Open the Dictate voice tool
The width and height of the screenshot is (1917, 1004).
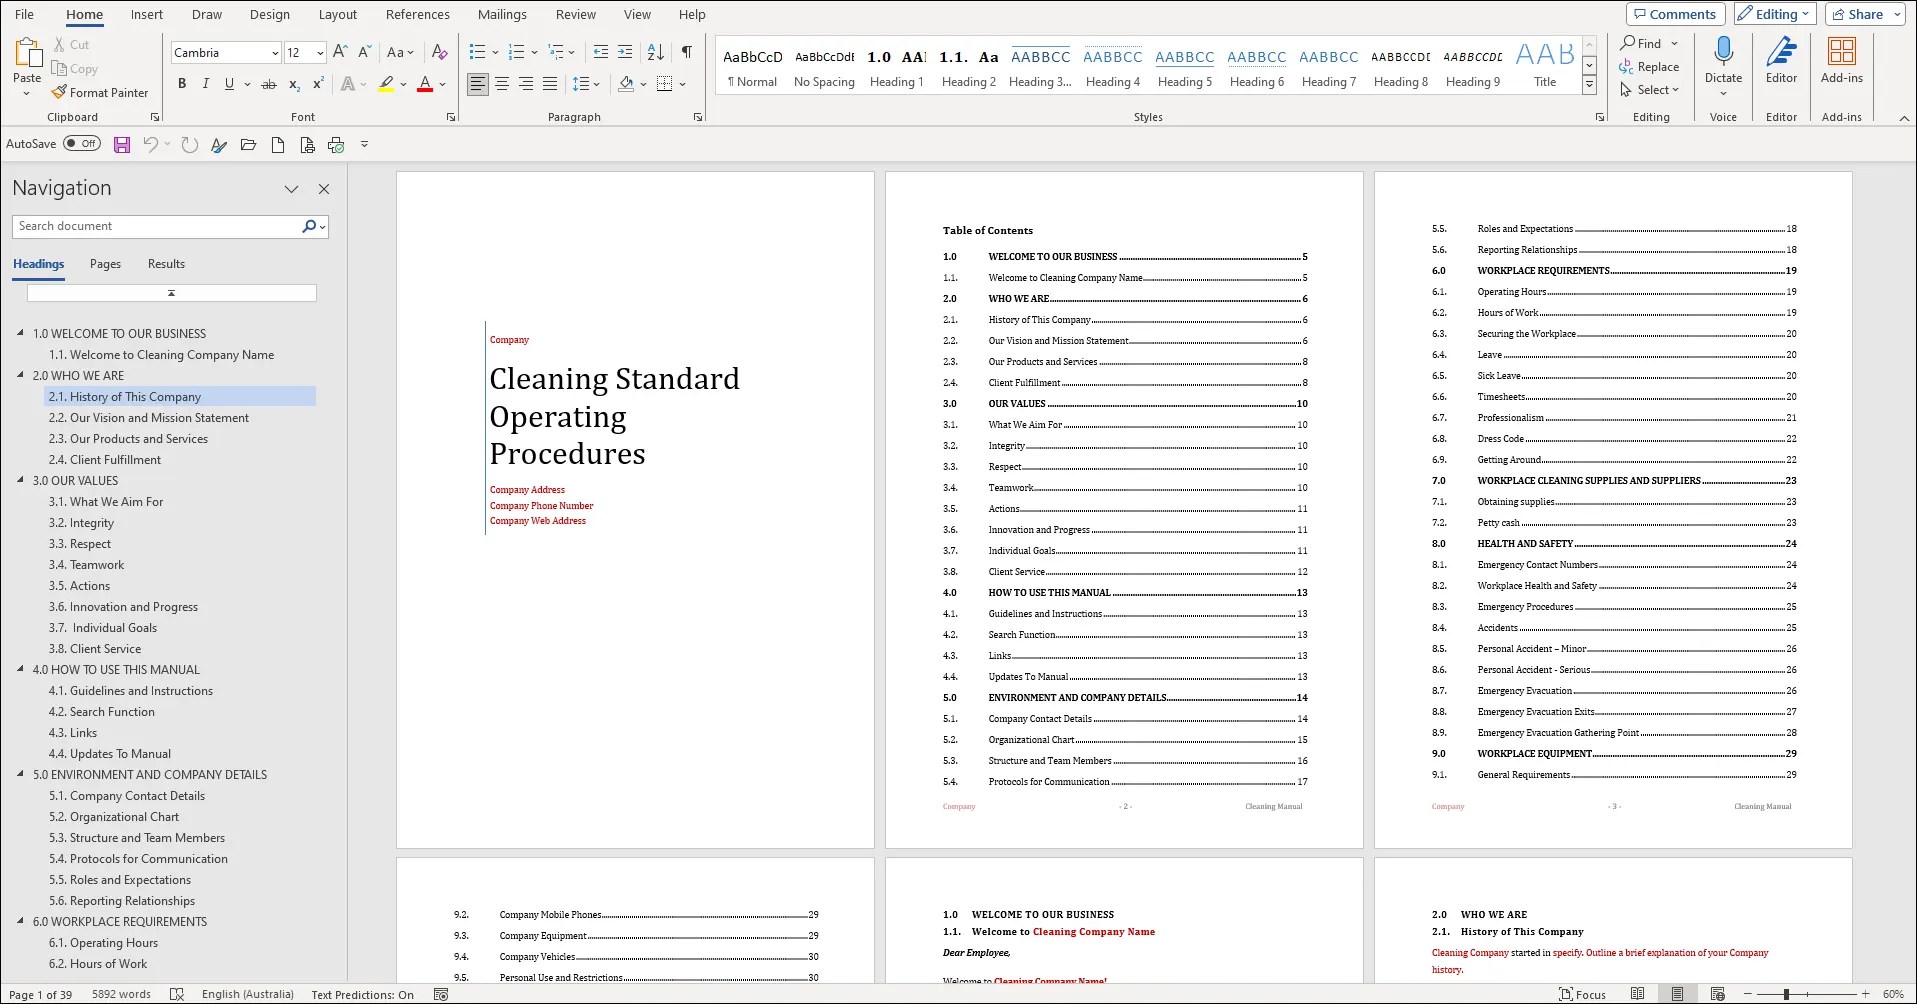click(x=1723, y=60)
